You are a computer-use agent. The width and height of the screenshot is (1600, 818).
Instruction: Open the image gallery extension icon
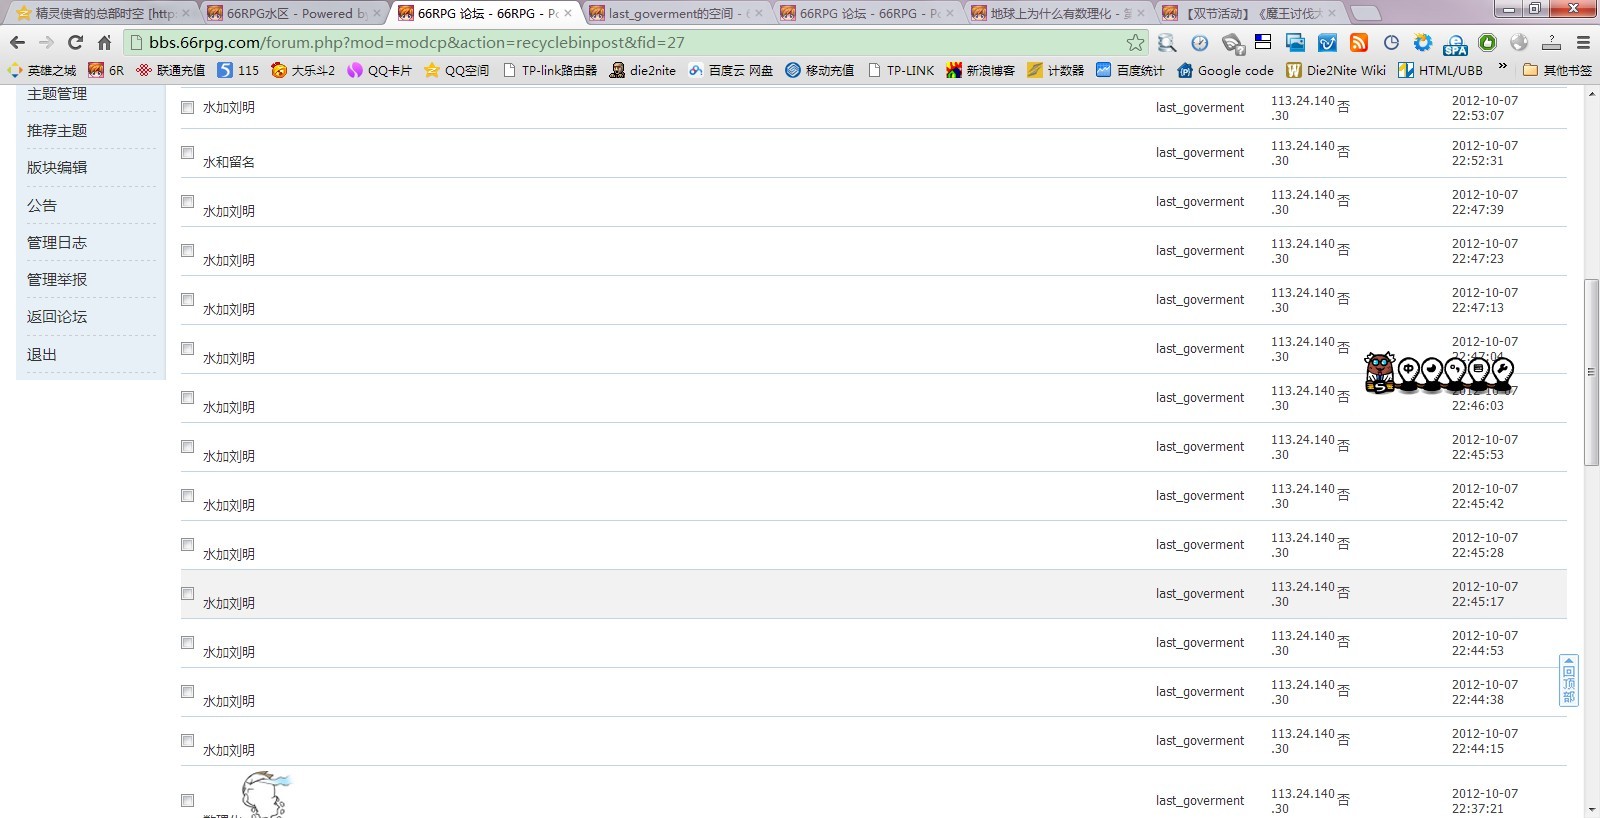click(x=1295, y=42)
